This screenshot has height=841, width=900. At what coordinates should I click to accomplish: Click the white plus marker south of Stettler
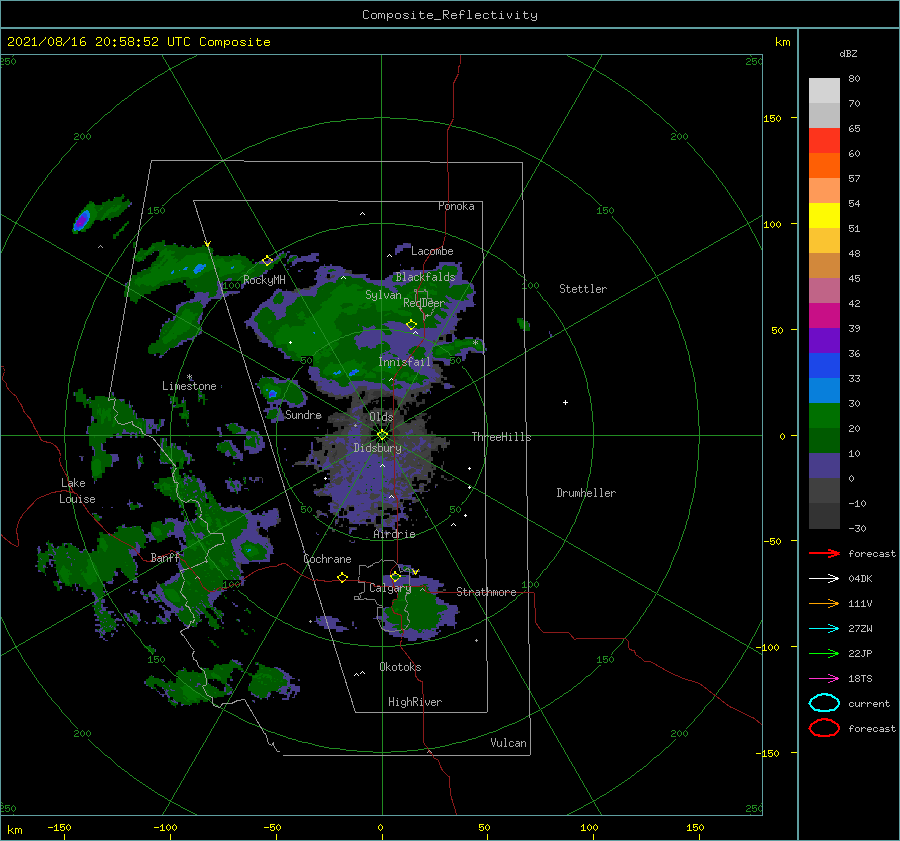[x=565, y=402]
